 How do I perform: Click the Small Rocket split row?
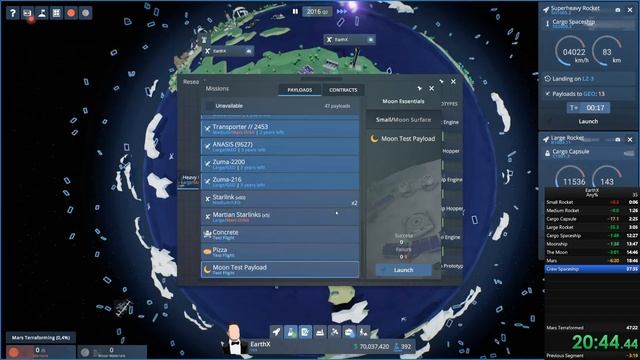tap(591, 202)
